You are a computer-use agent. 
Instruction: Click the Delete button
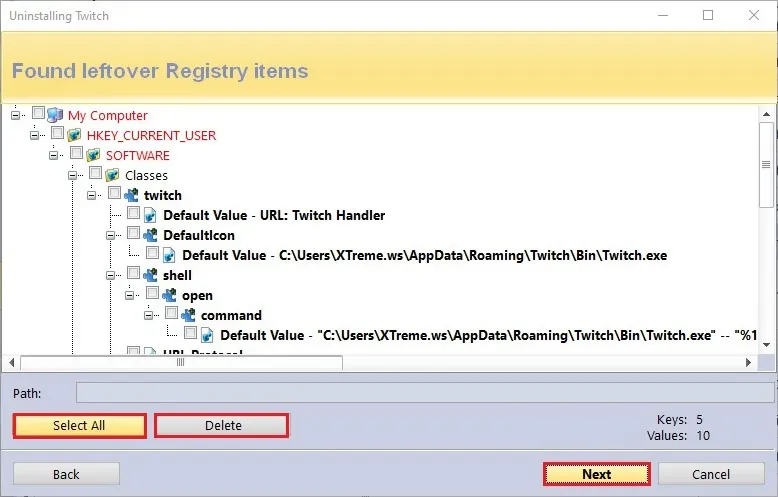pos(221,426)
